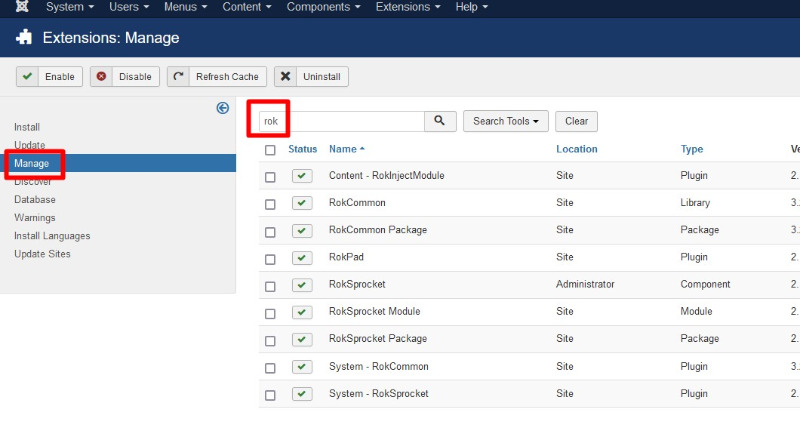Select checkbox for System - RokCommon
The height and width of the screenshot is (427, 800).
click(x=270, y=368)
